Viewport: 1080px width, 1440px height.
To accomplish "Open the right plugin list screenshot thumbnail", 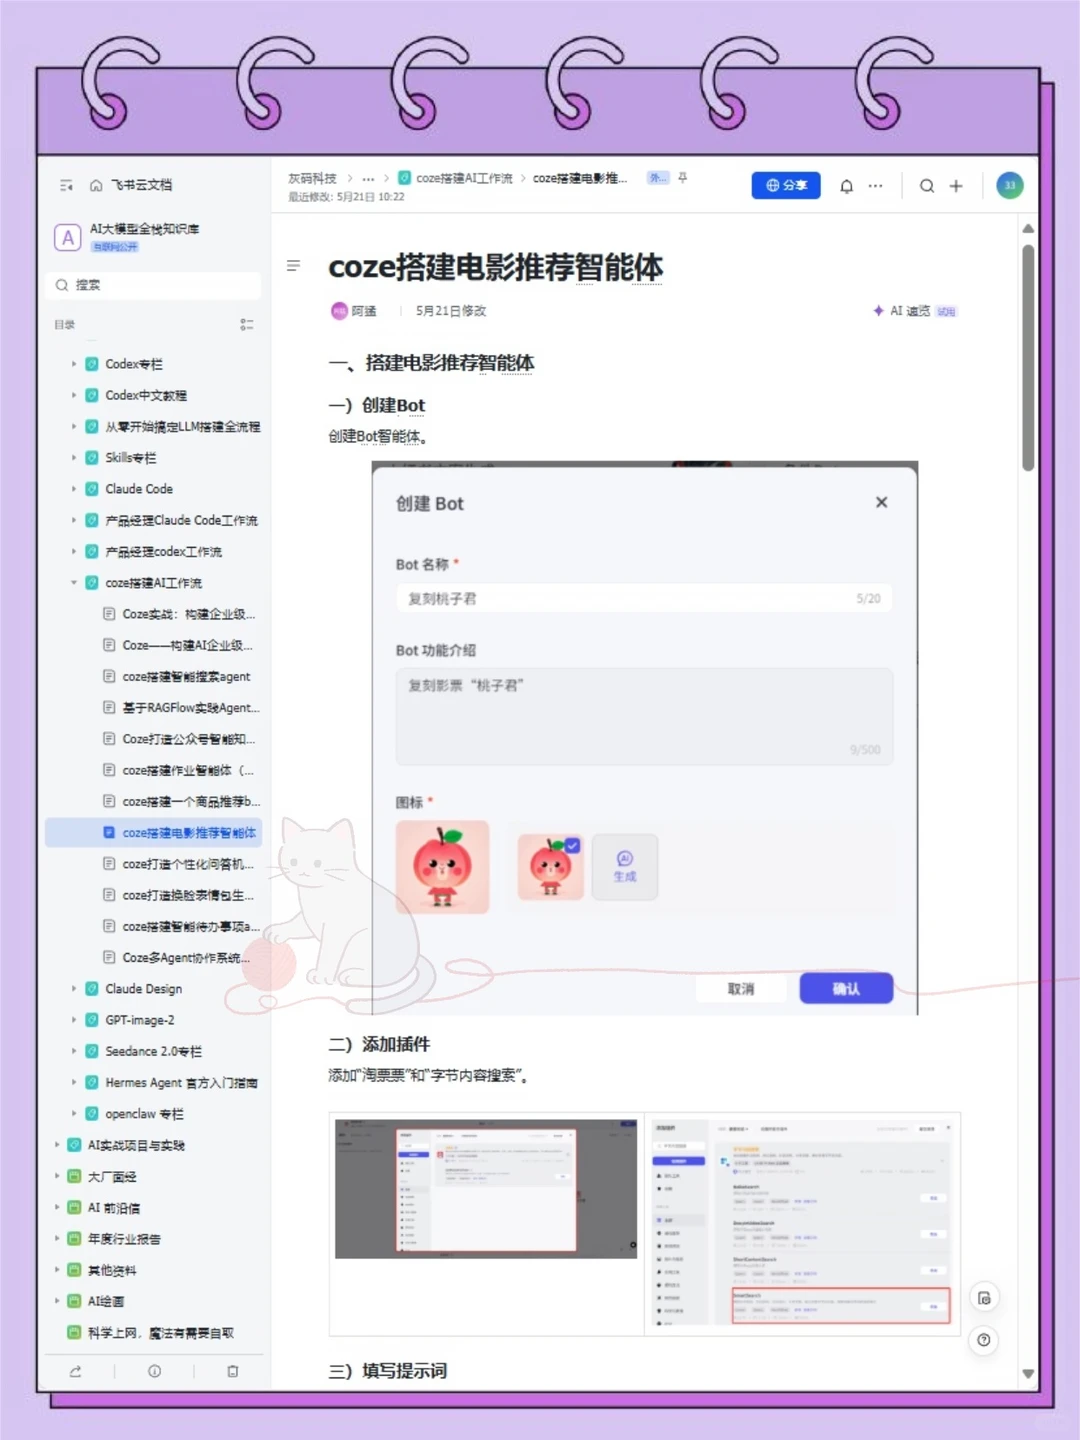I will pos(802,1224).
